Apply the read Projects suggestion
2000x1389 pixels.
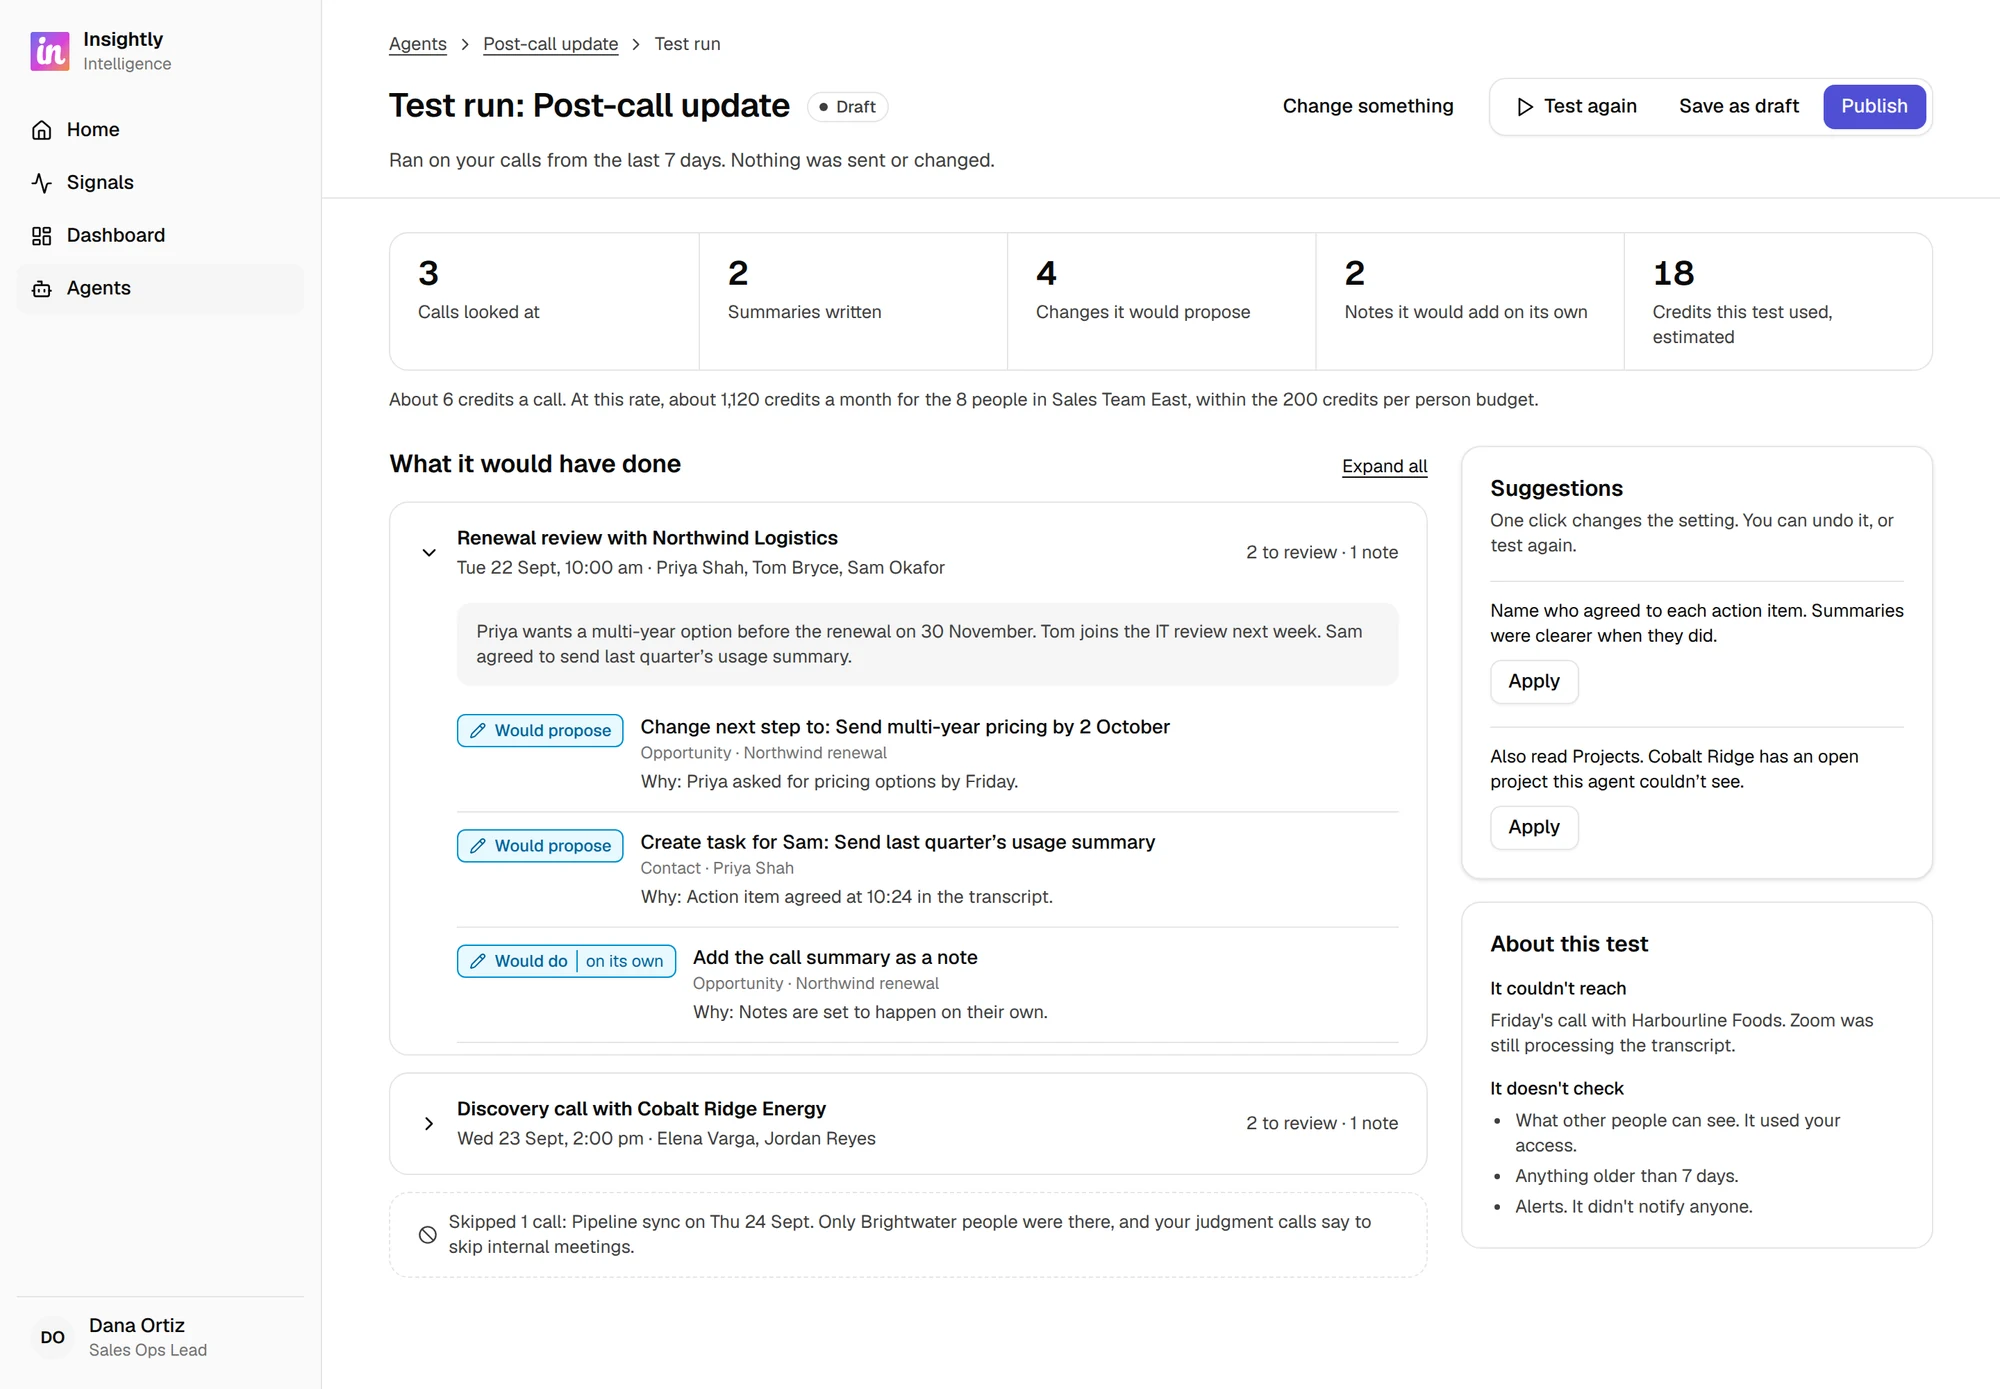click(x=1534, y=828)
